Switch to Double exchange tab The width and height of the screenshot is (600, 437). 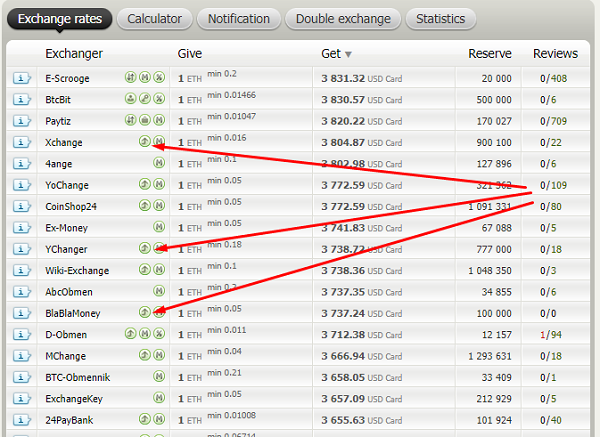click(343, 19)
